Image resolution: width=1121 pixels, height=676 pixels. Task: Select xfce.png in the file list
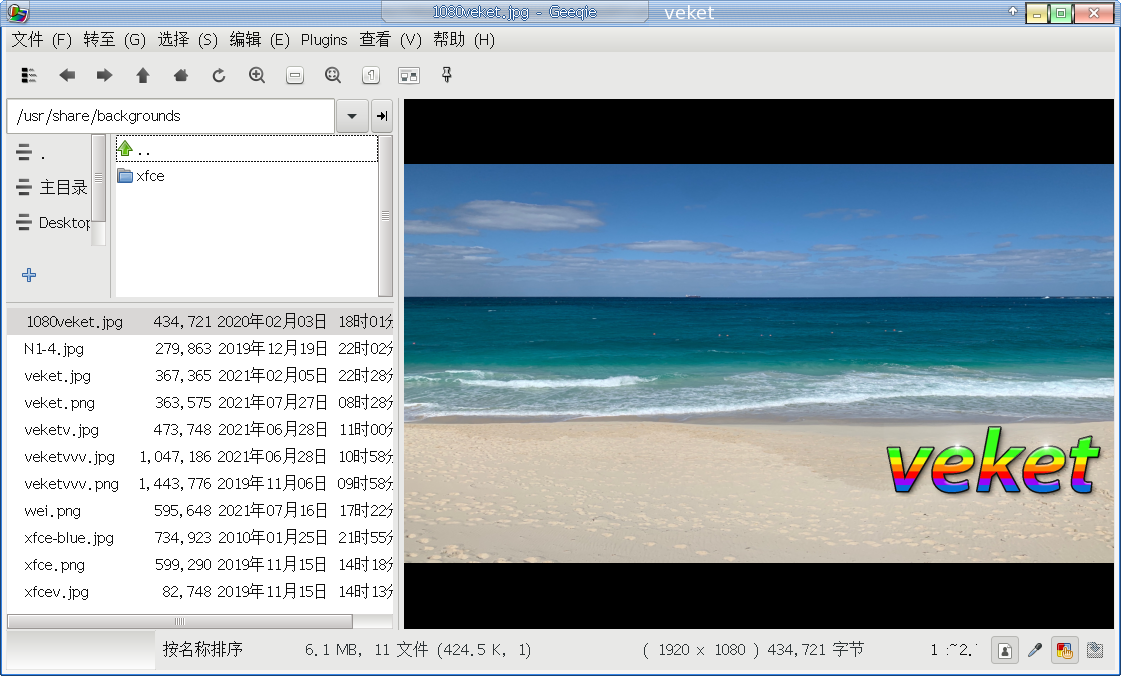point(200,565)
